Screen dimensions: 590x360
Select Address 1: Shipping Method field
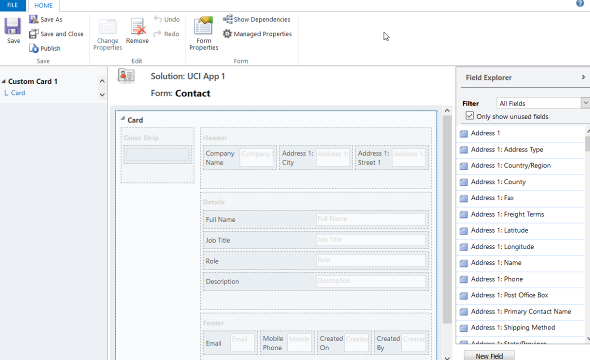click(x=521, y=328)
